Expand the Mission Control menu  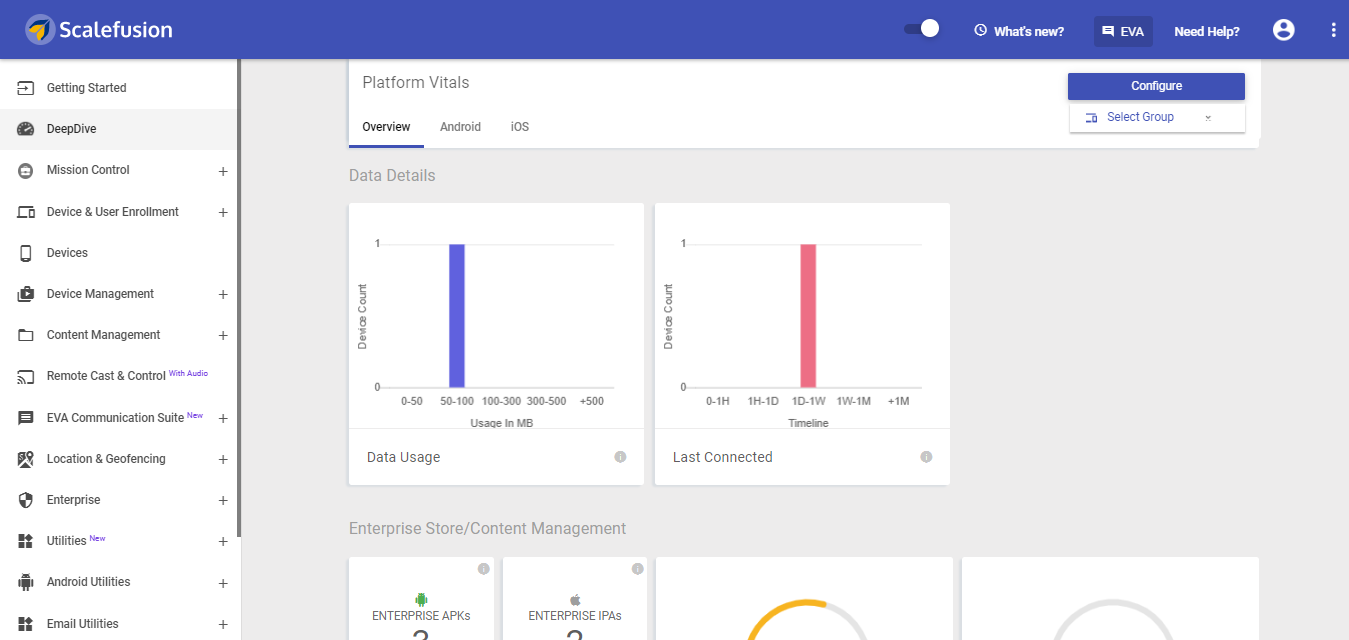pos(223,171)
